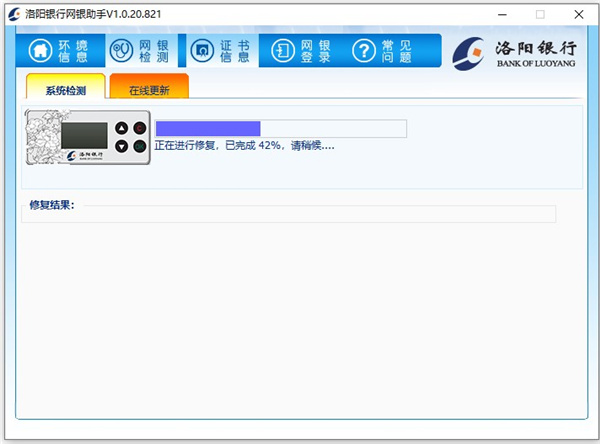This screenshot has height=444, width=600.
Task: Click the green OK button on the device
Action: coord(140,146)
